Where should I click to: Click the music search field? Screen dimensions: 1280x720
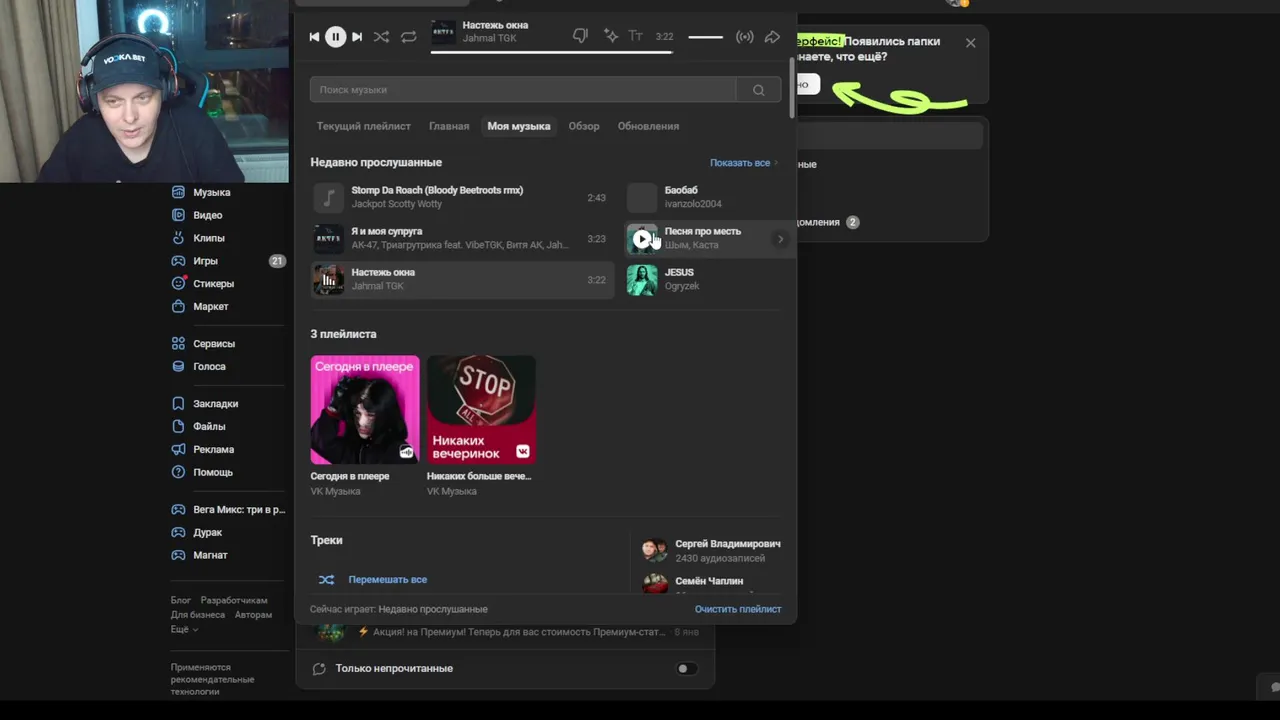coord(523,90)
